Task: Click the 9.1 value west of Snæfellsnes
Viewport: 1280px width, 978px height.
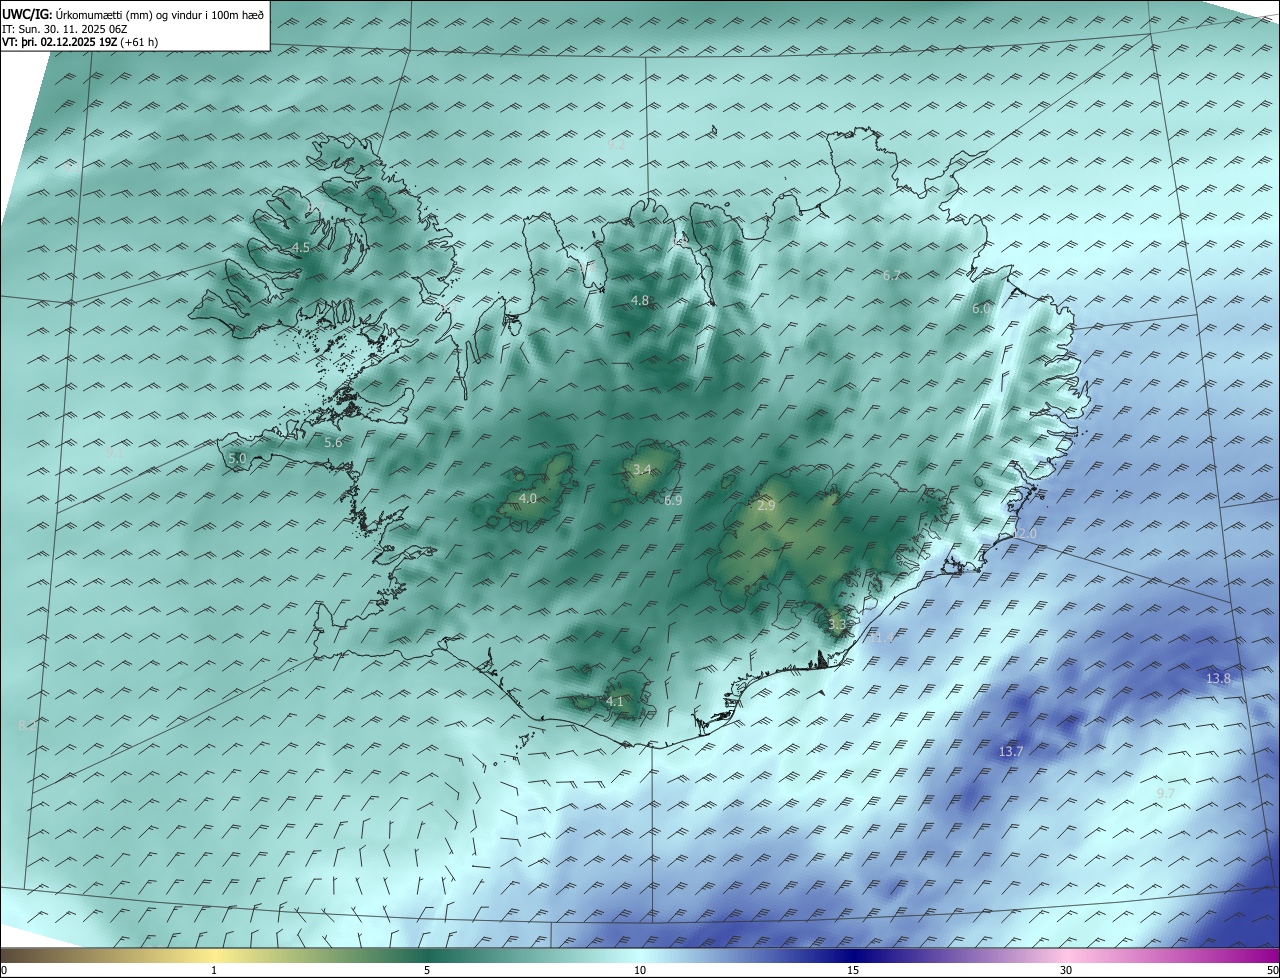Action: [x=115, y=452]
